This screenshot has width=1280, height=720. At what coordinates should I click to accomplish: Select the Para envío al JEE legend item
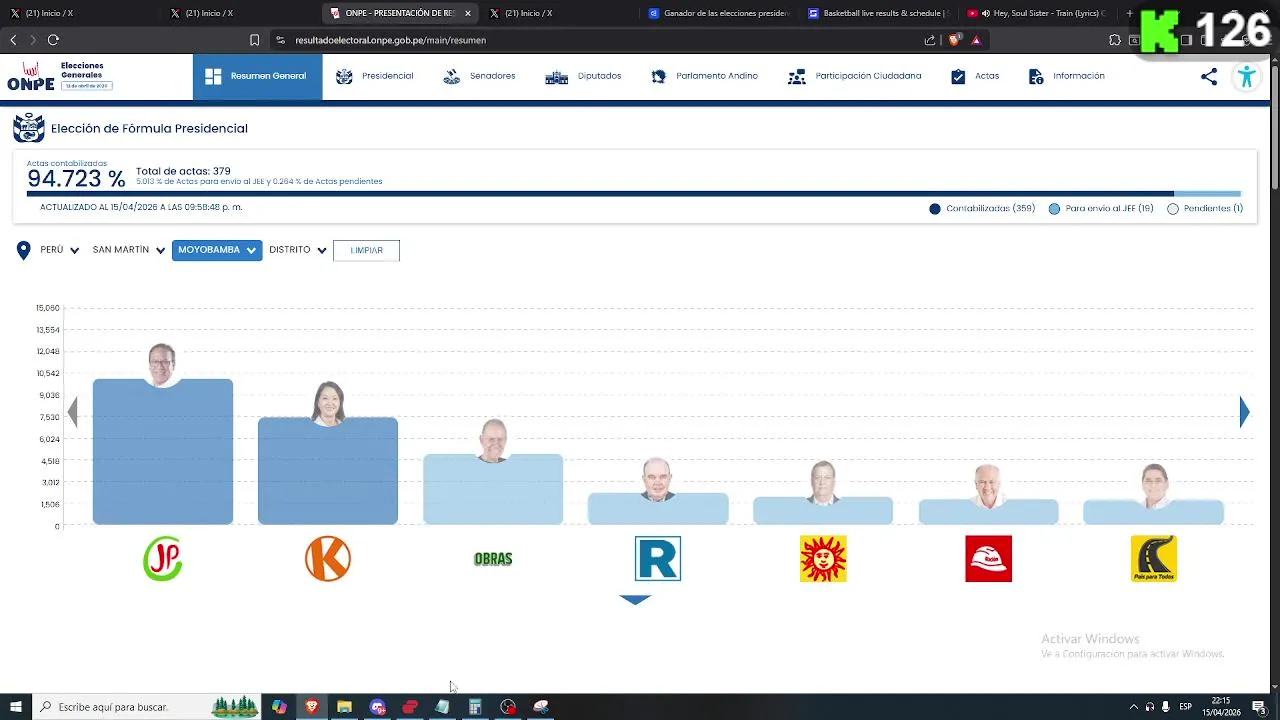click(1101, 209)
